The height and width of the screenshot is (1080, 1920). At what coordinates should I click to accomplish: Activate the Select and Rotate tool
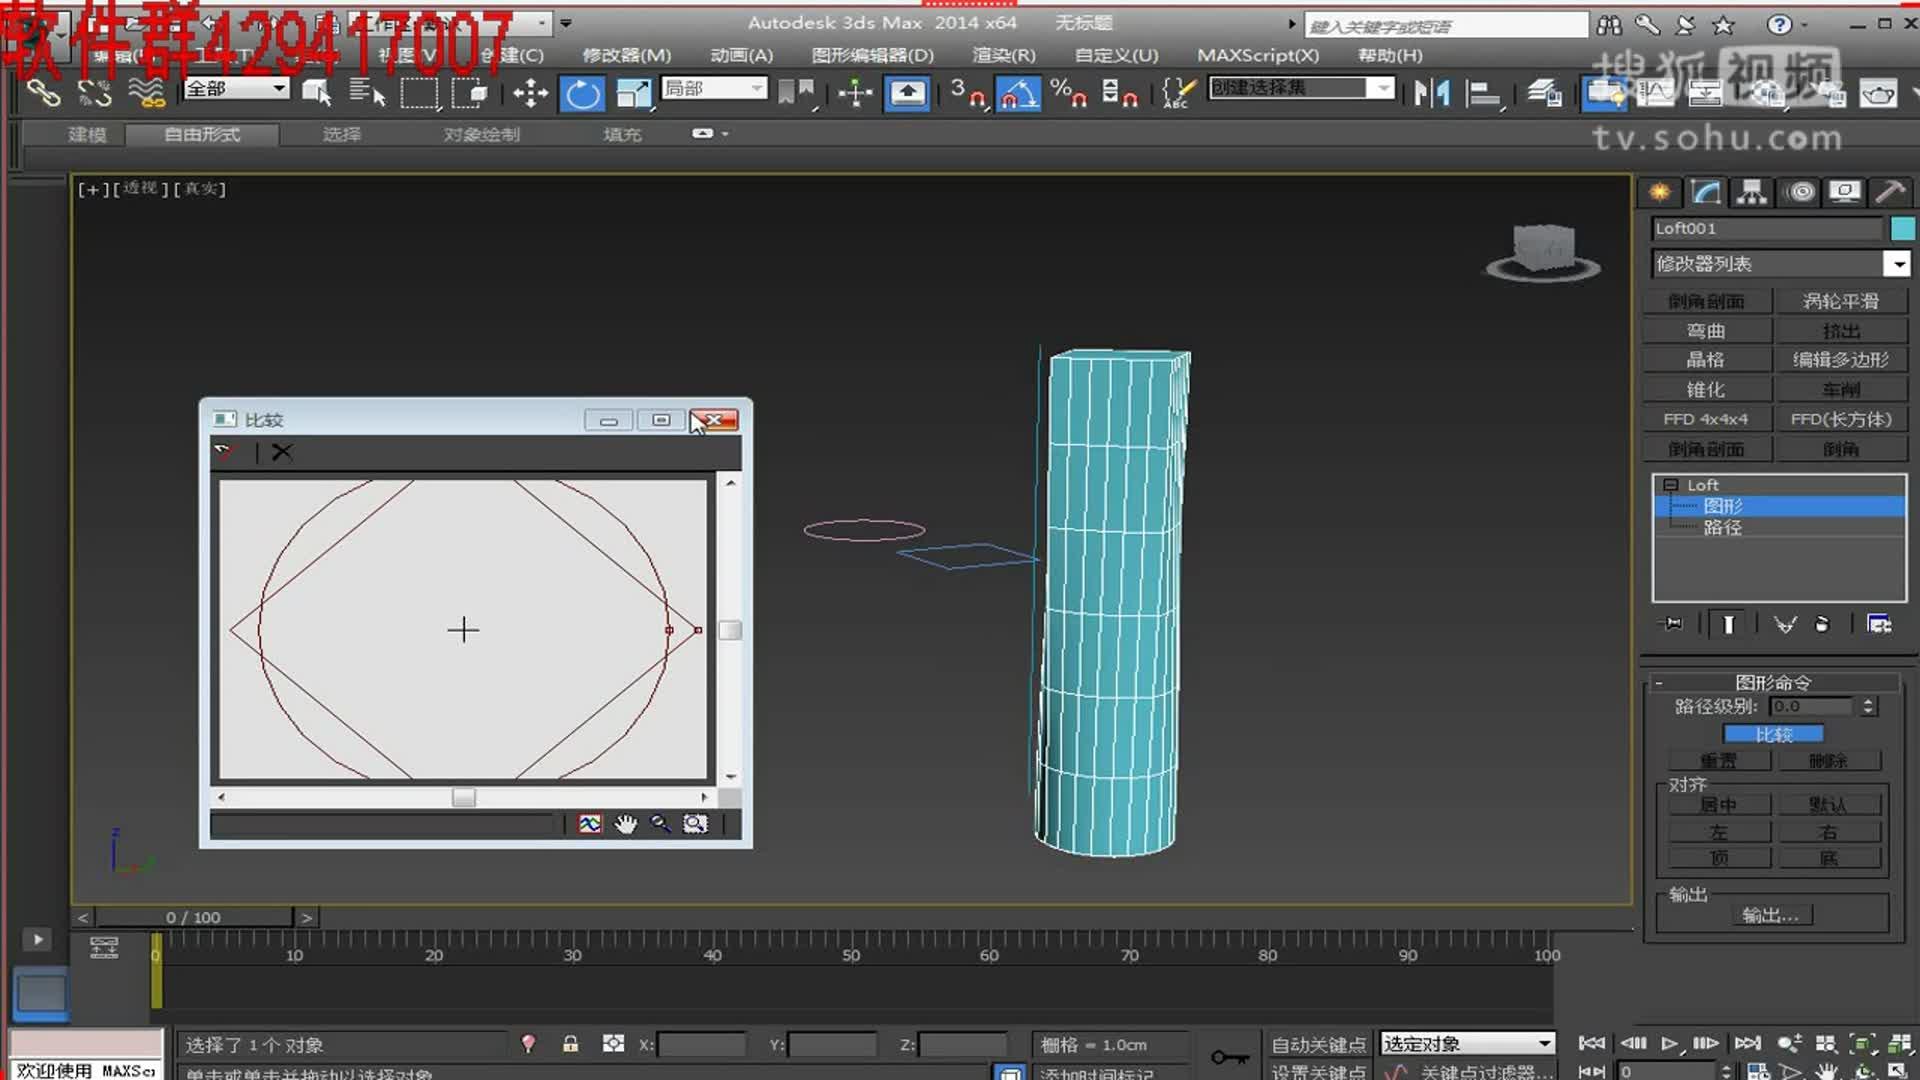click(x=583, y=94)
